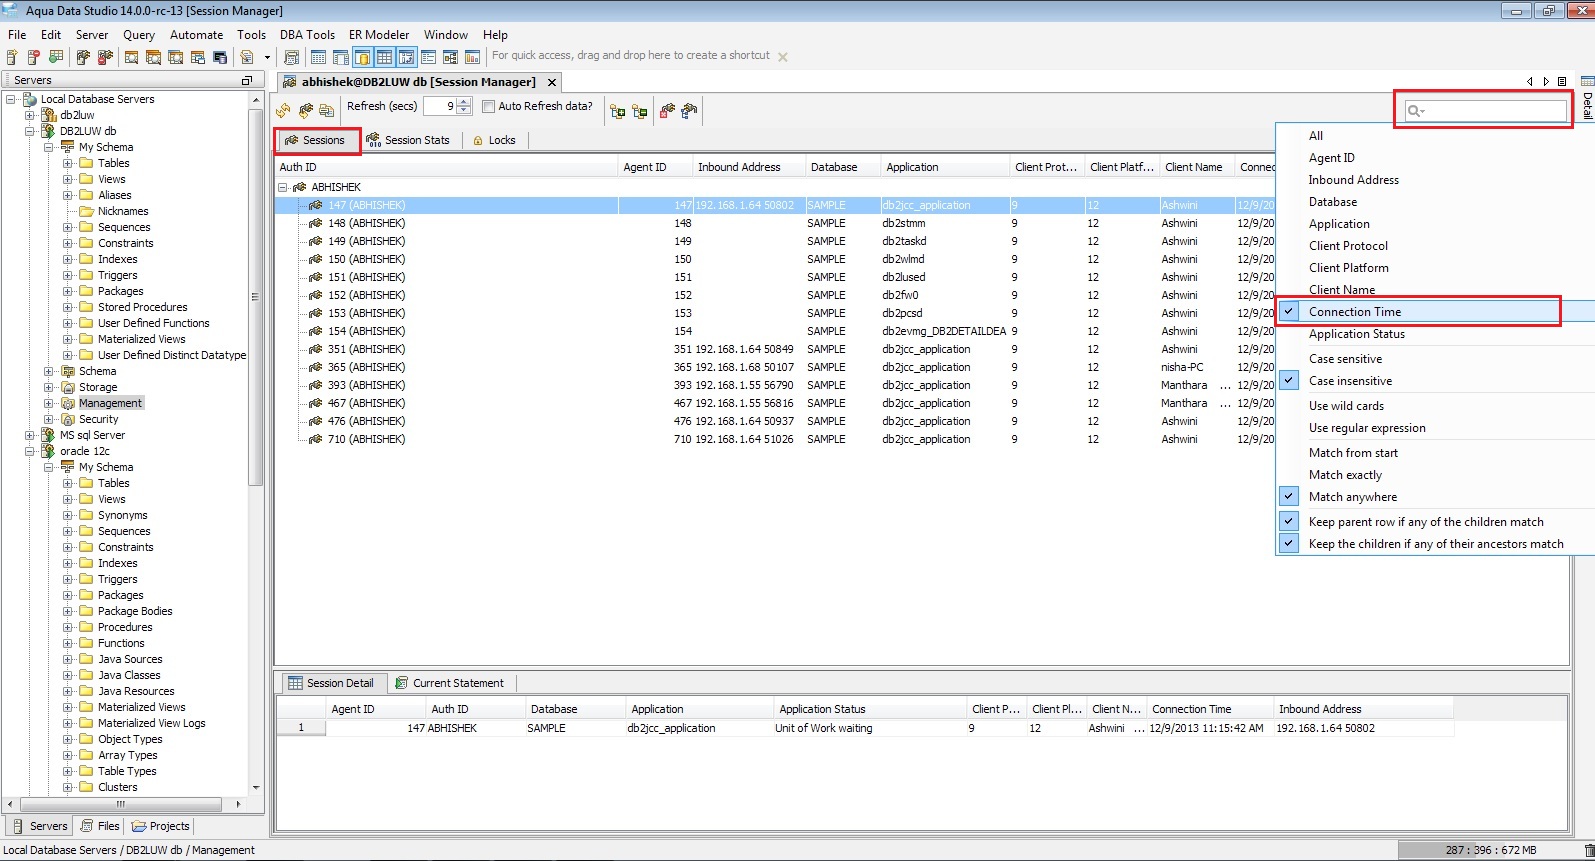Close the Session Manager document tab
1595x861 pixels.
tap(551, 82)
